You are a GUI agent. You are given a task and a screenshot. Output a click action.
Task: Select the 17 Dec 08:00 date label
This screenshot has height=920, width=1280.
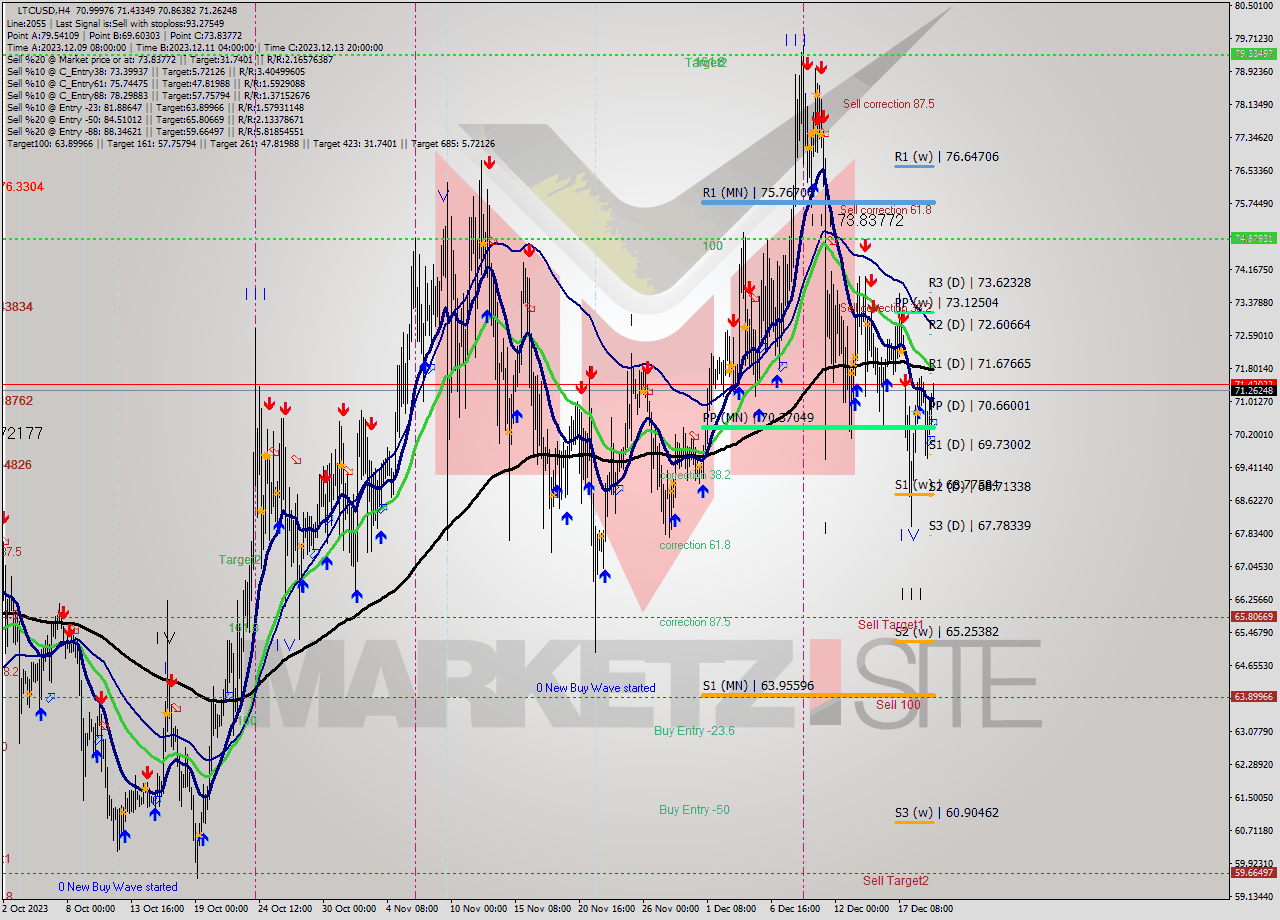pos(925,909)
